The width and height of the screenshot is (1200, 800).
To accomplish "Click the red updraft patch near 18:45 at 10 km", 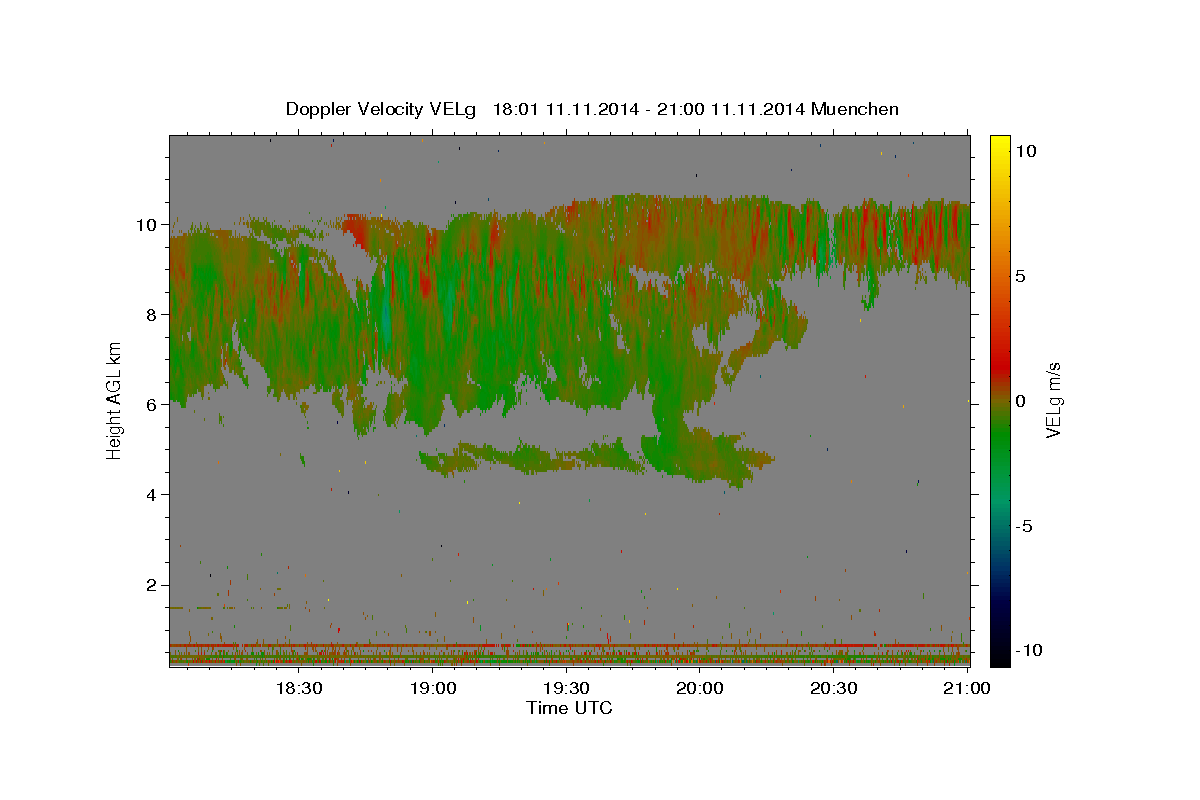I will pos(356,230).
